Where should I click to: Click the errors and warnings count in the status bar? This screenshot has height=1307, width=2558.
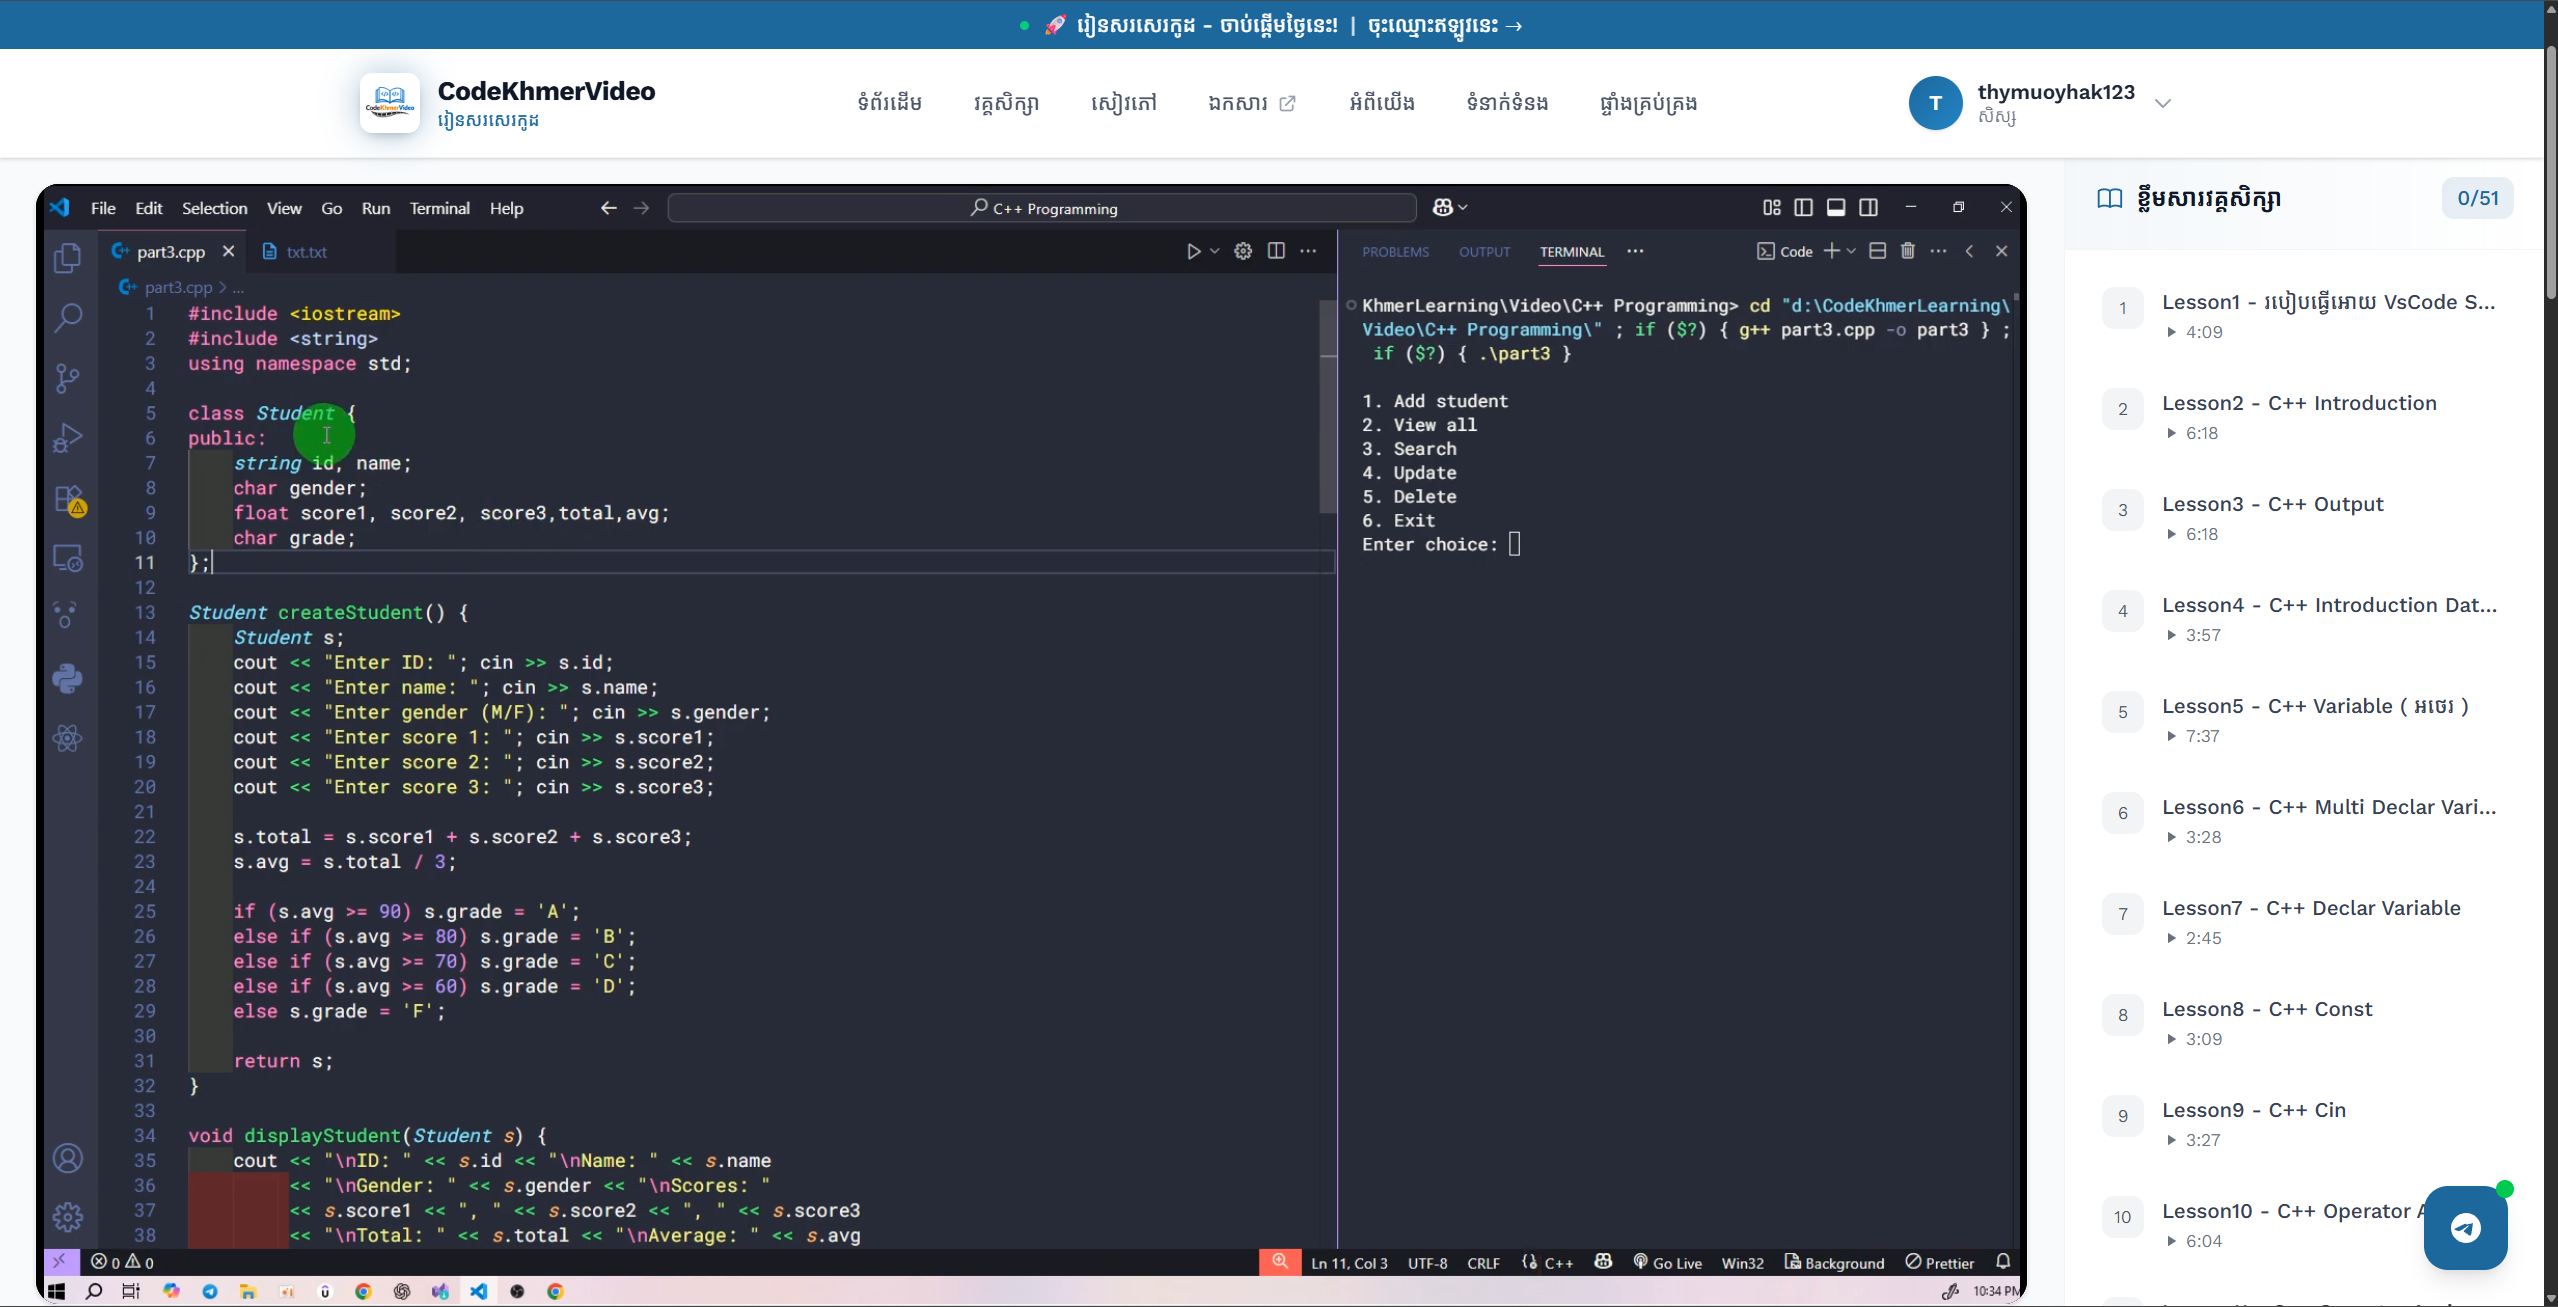coord(122,1262)
